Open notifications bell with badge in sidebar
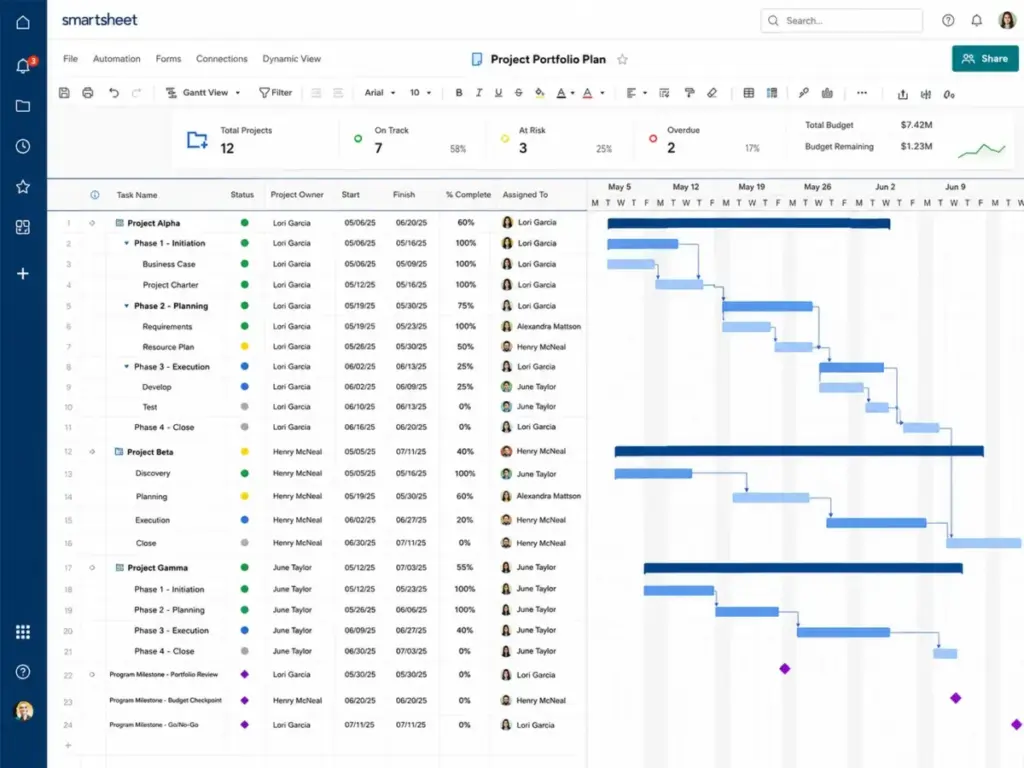This screenshot has height=768, width=1024. pyautogui.click(x=24, y=65)
